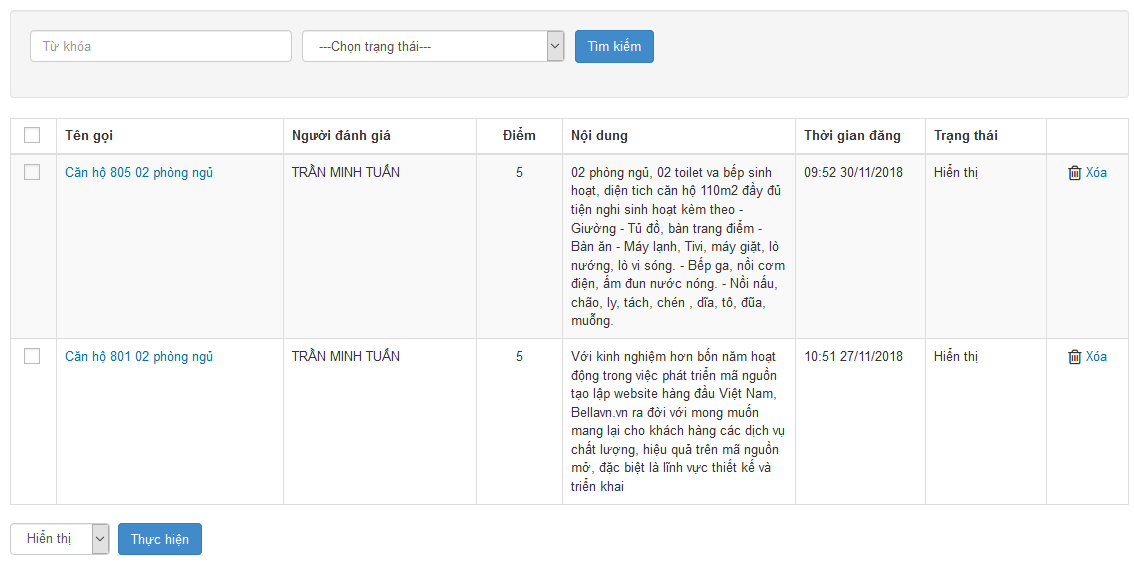
Task: Expand the bottom "Hiển thị" action dropdown
Action: pos(59,539)
